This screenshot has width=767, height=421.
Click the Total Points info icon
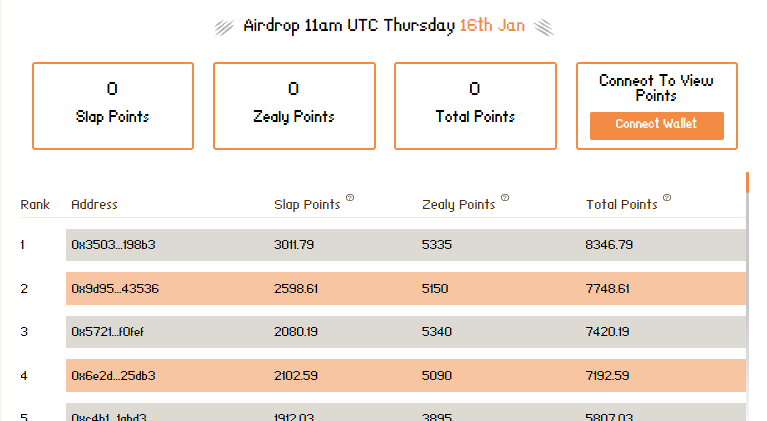[667, 198]
